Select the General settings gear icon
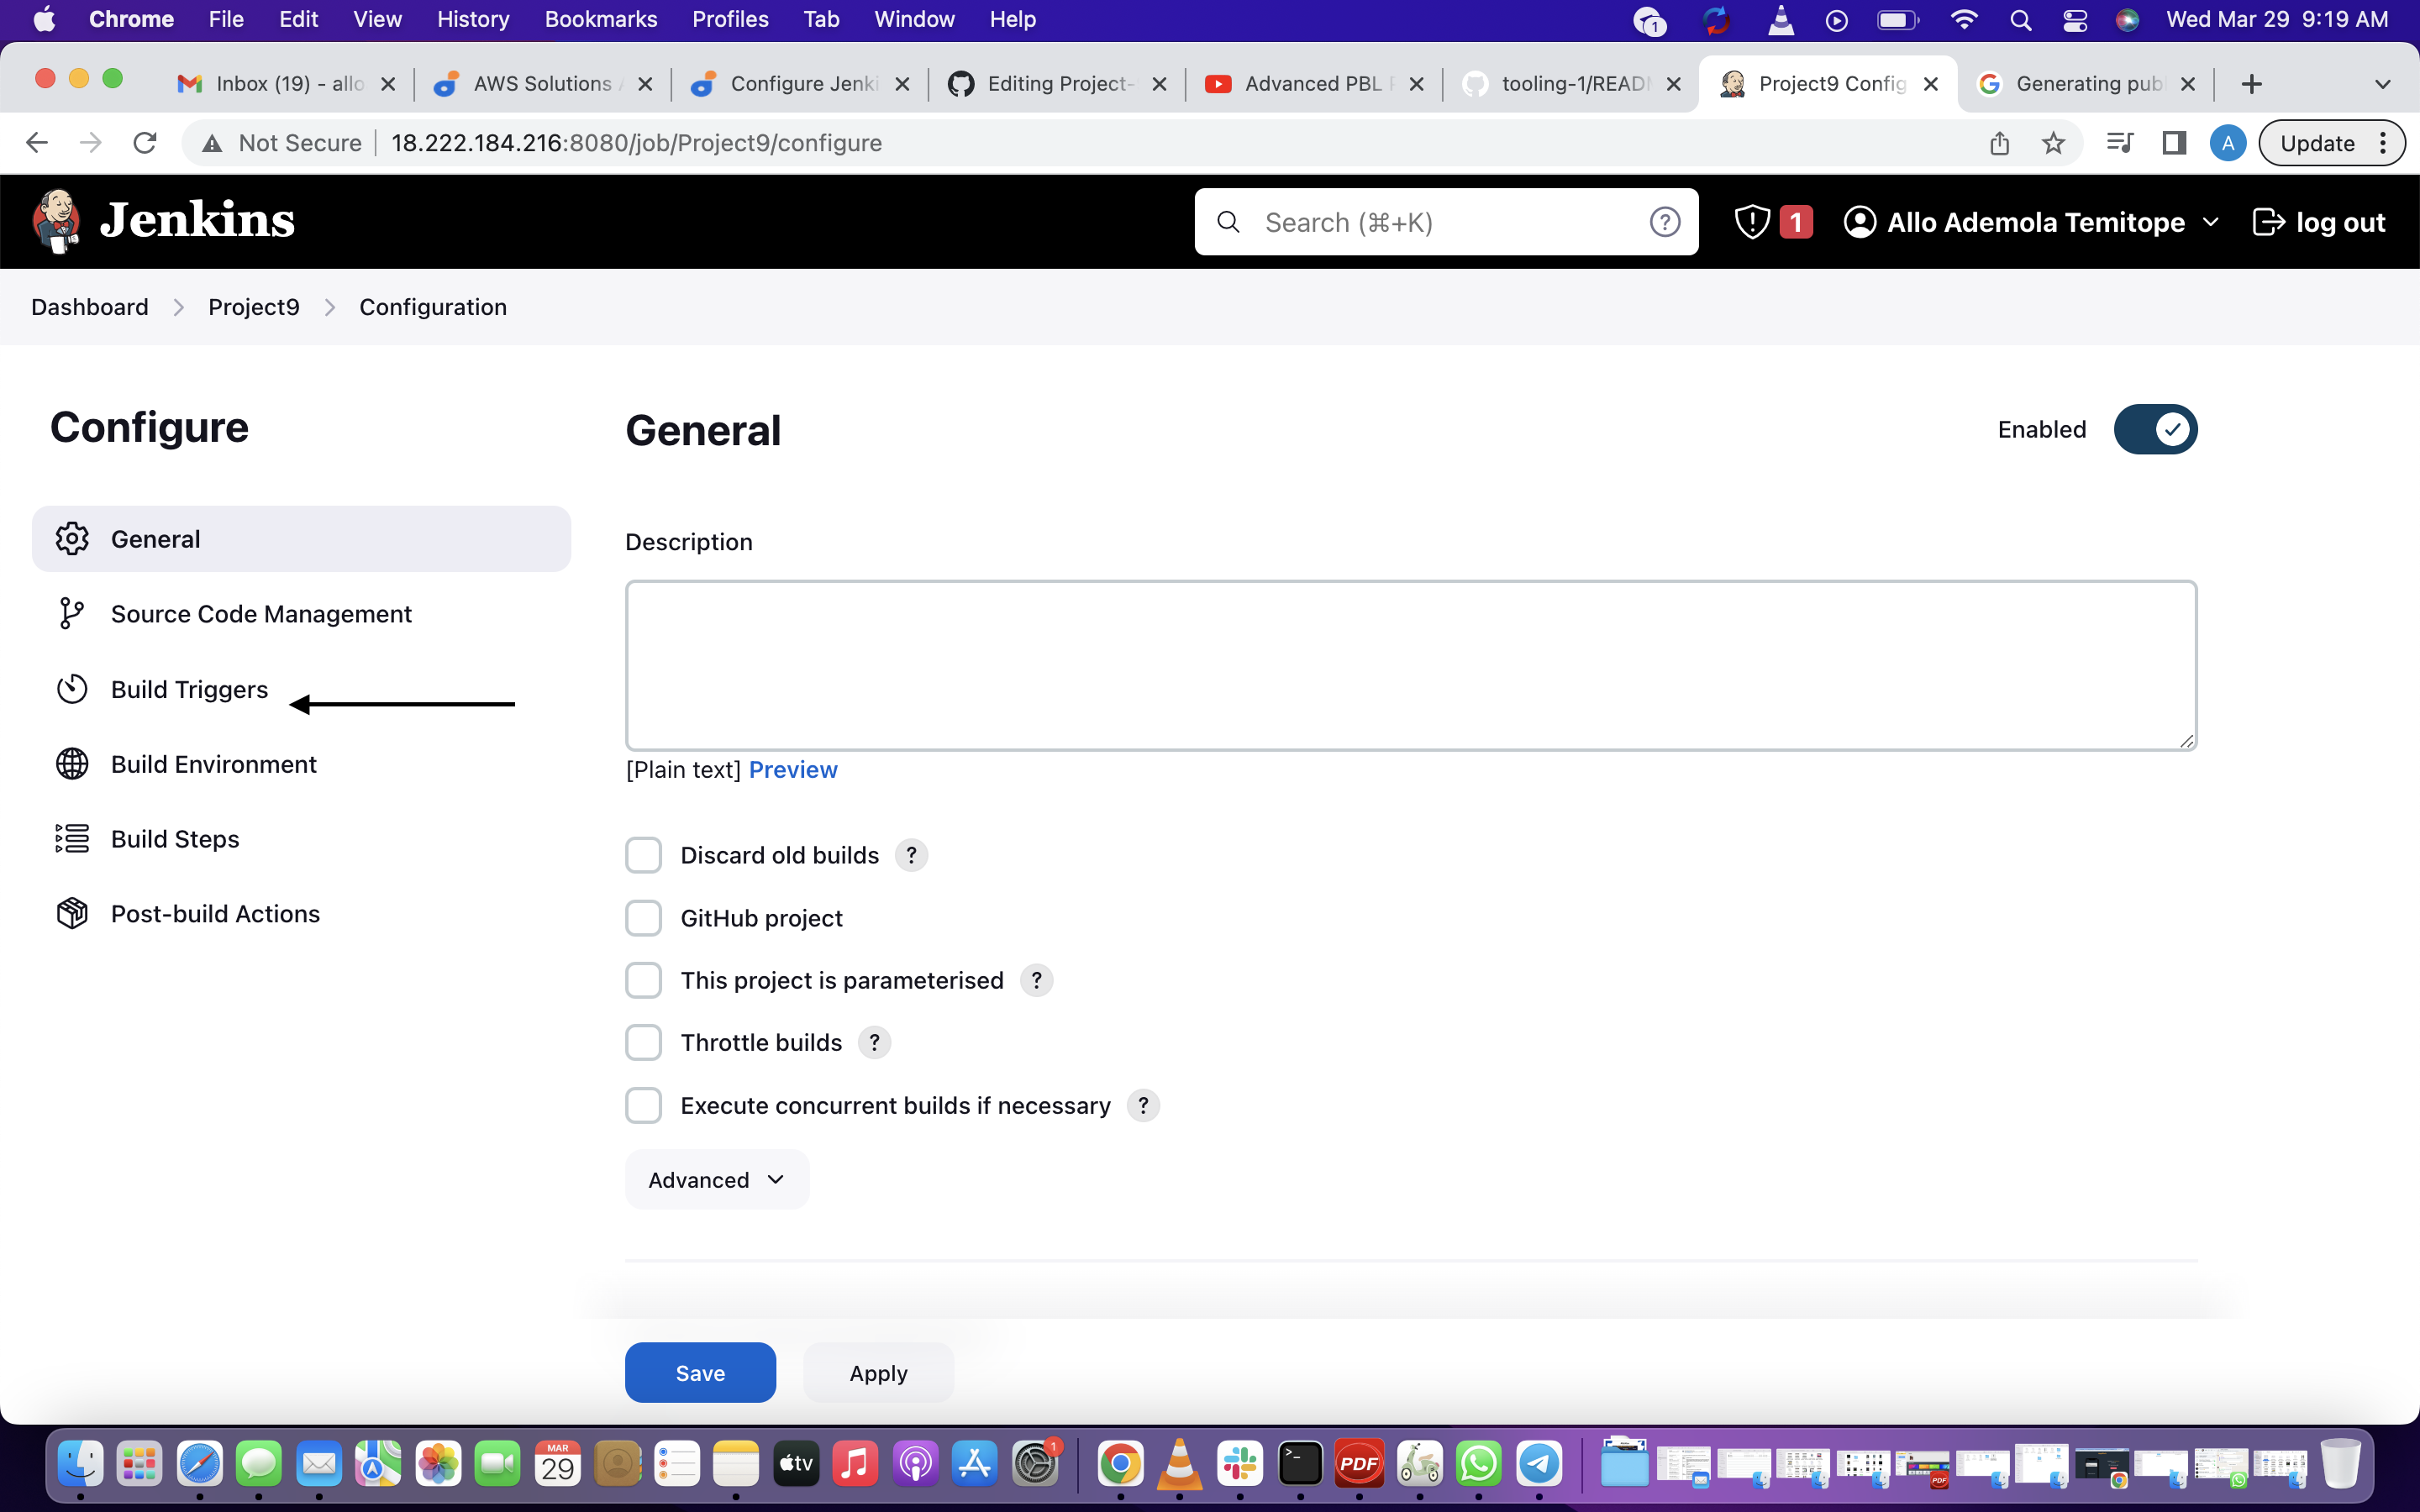The image size is (2420, 1512). pyautogui.click(x=71, y=538)
